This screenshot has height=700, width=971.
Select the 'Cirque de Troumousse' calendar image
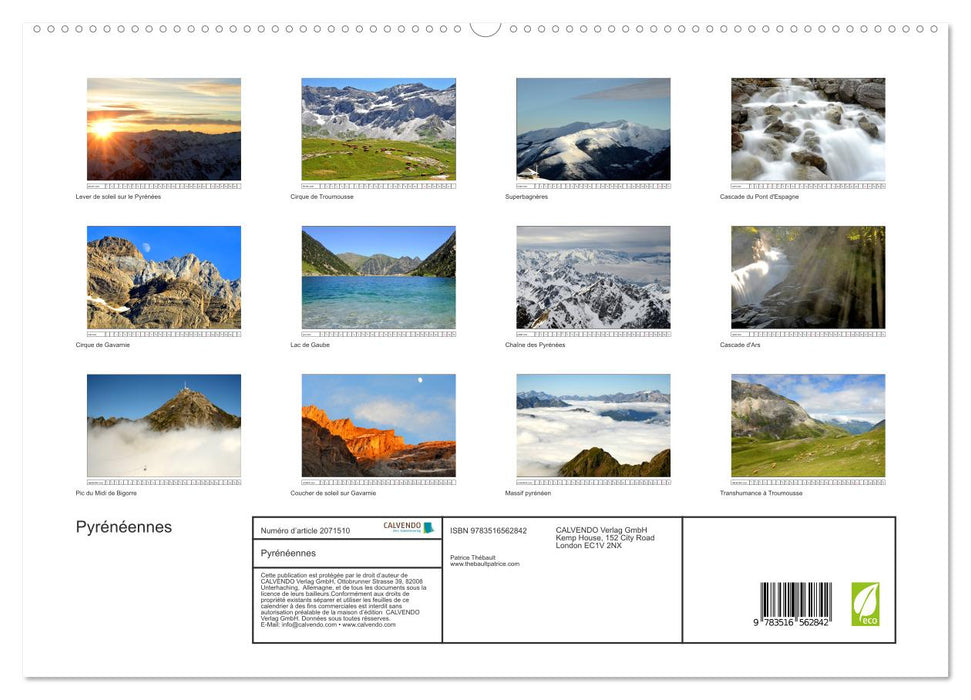378,131
